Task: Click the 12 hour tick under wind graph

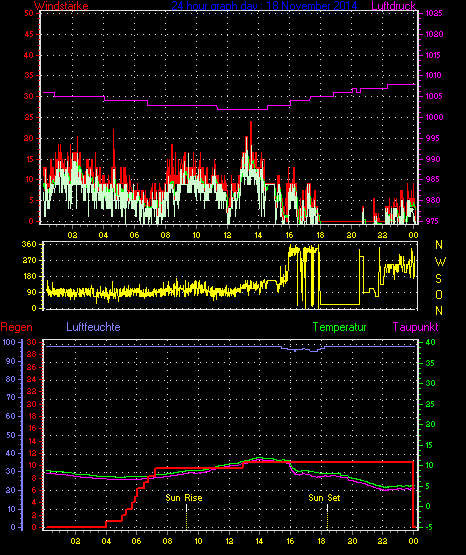Action: (x=227, y=235)
